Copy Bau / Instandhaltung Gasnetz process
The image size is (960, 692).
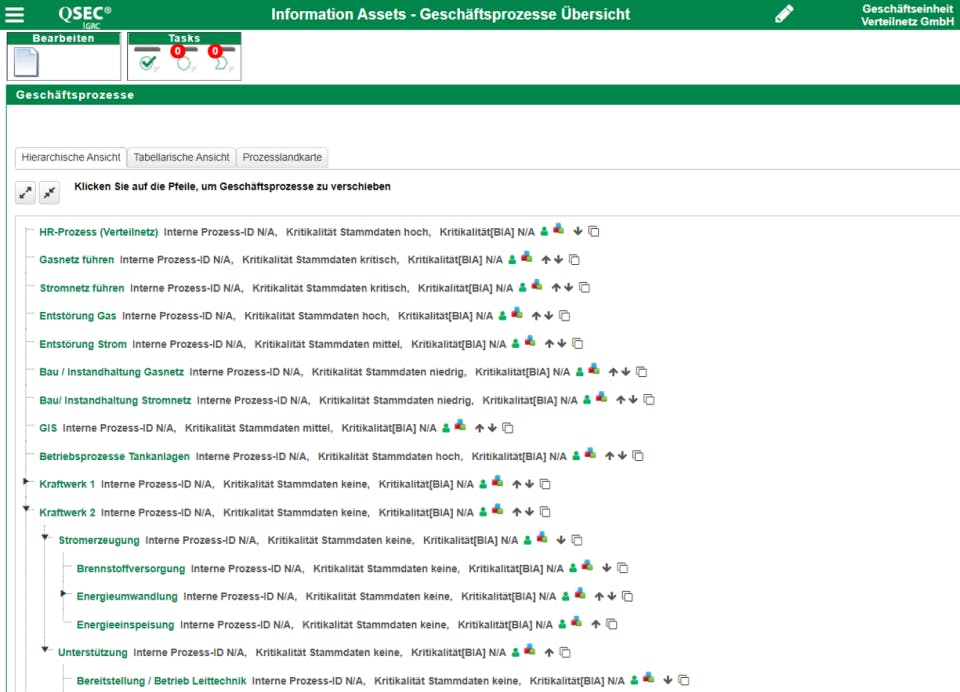642,372
